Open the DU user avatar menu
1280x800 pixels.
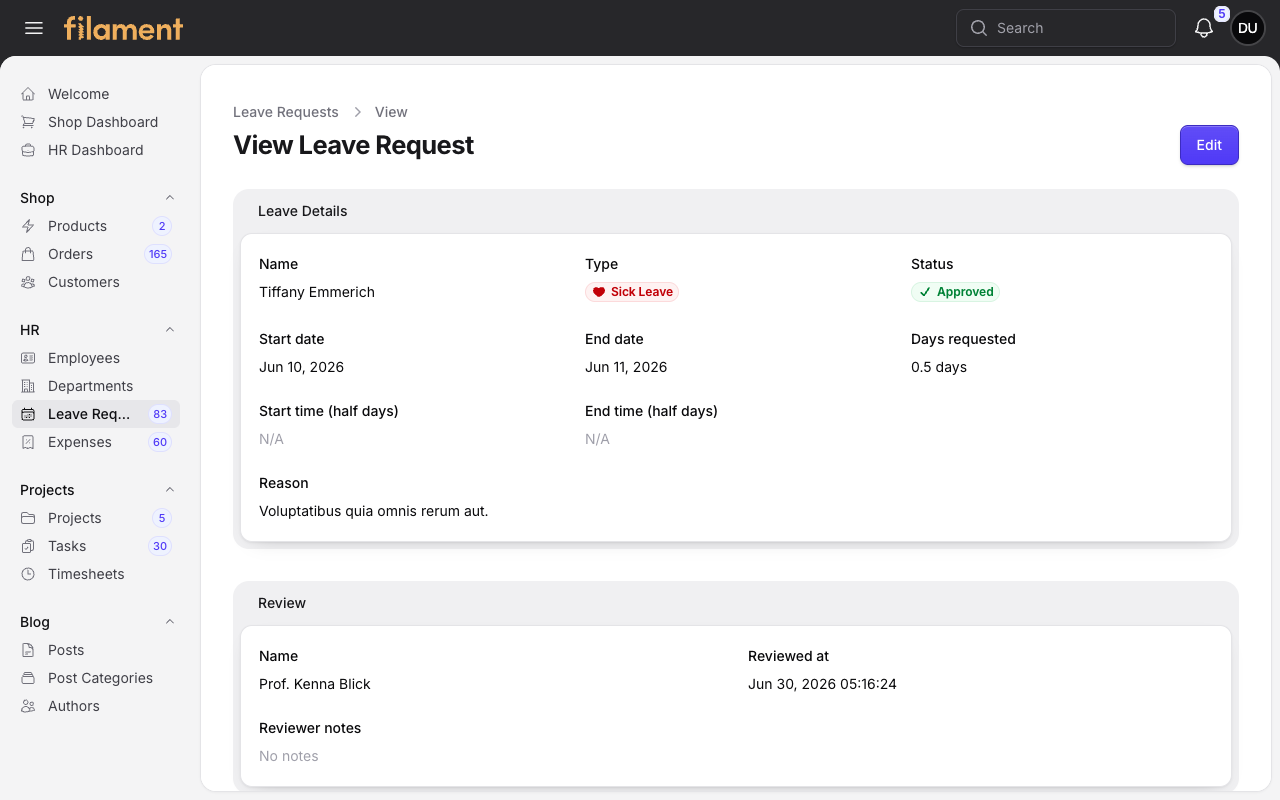point(1247,28)
